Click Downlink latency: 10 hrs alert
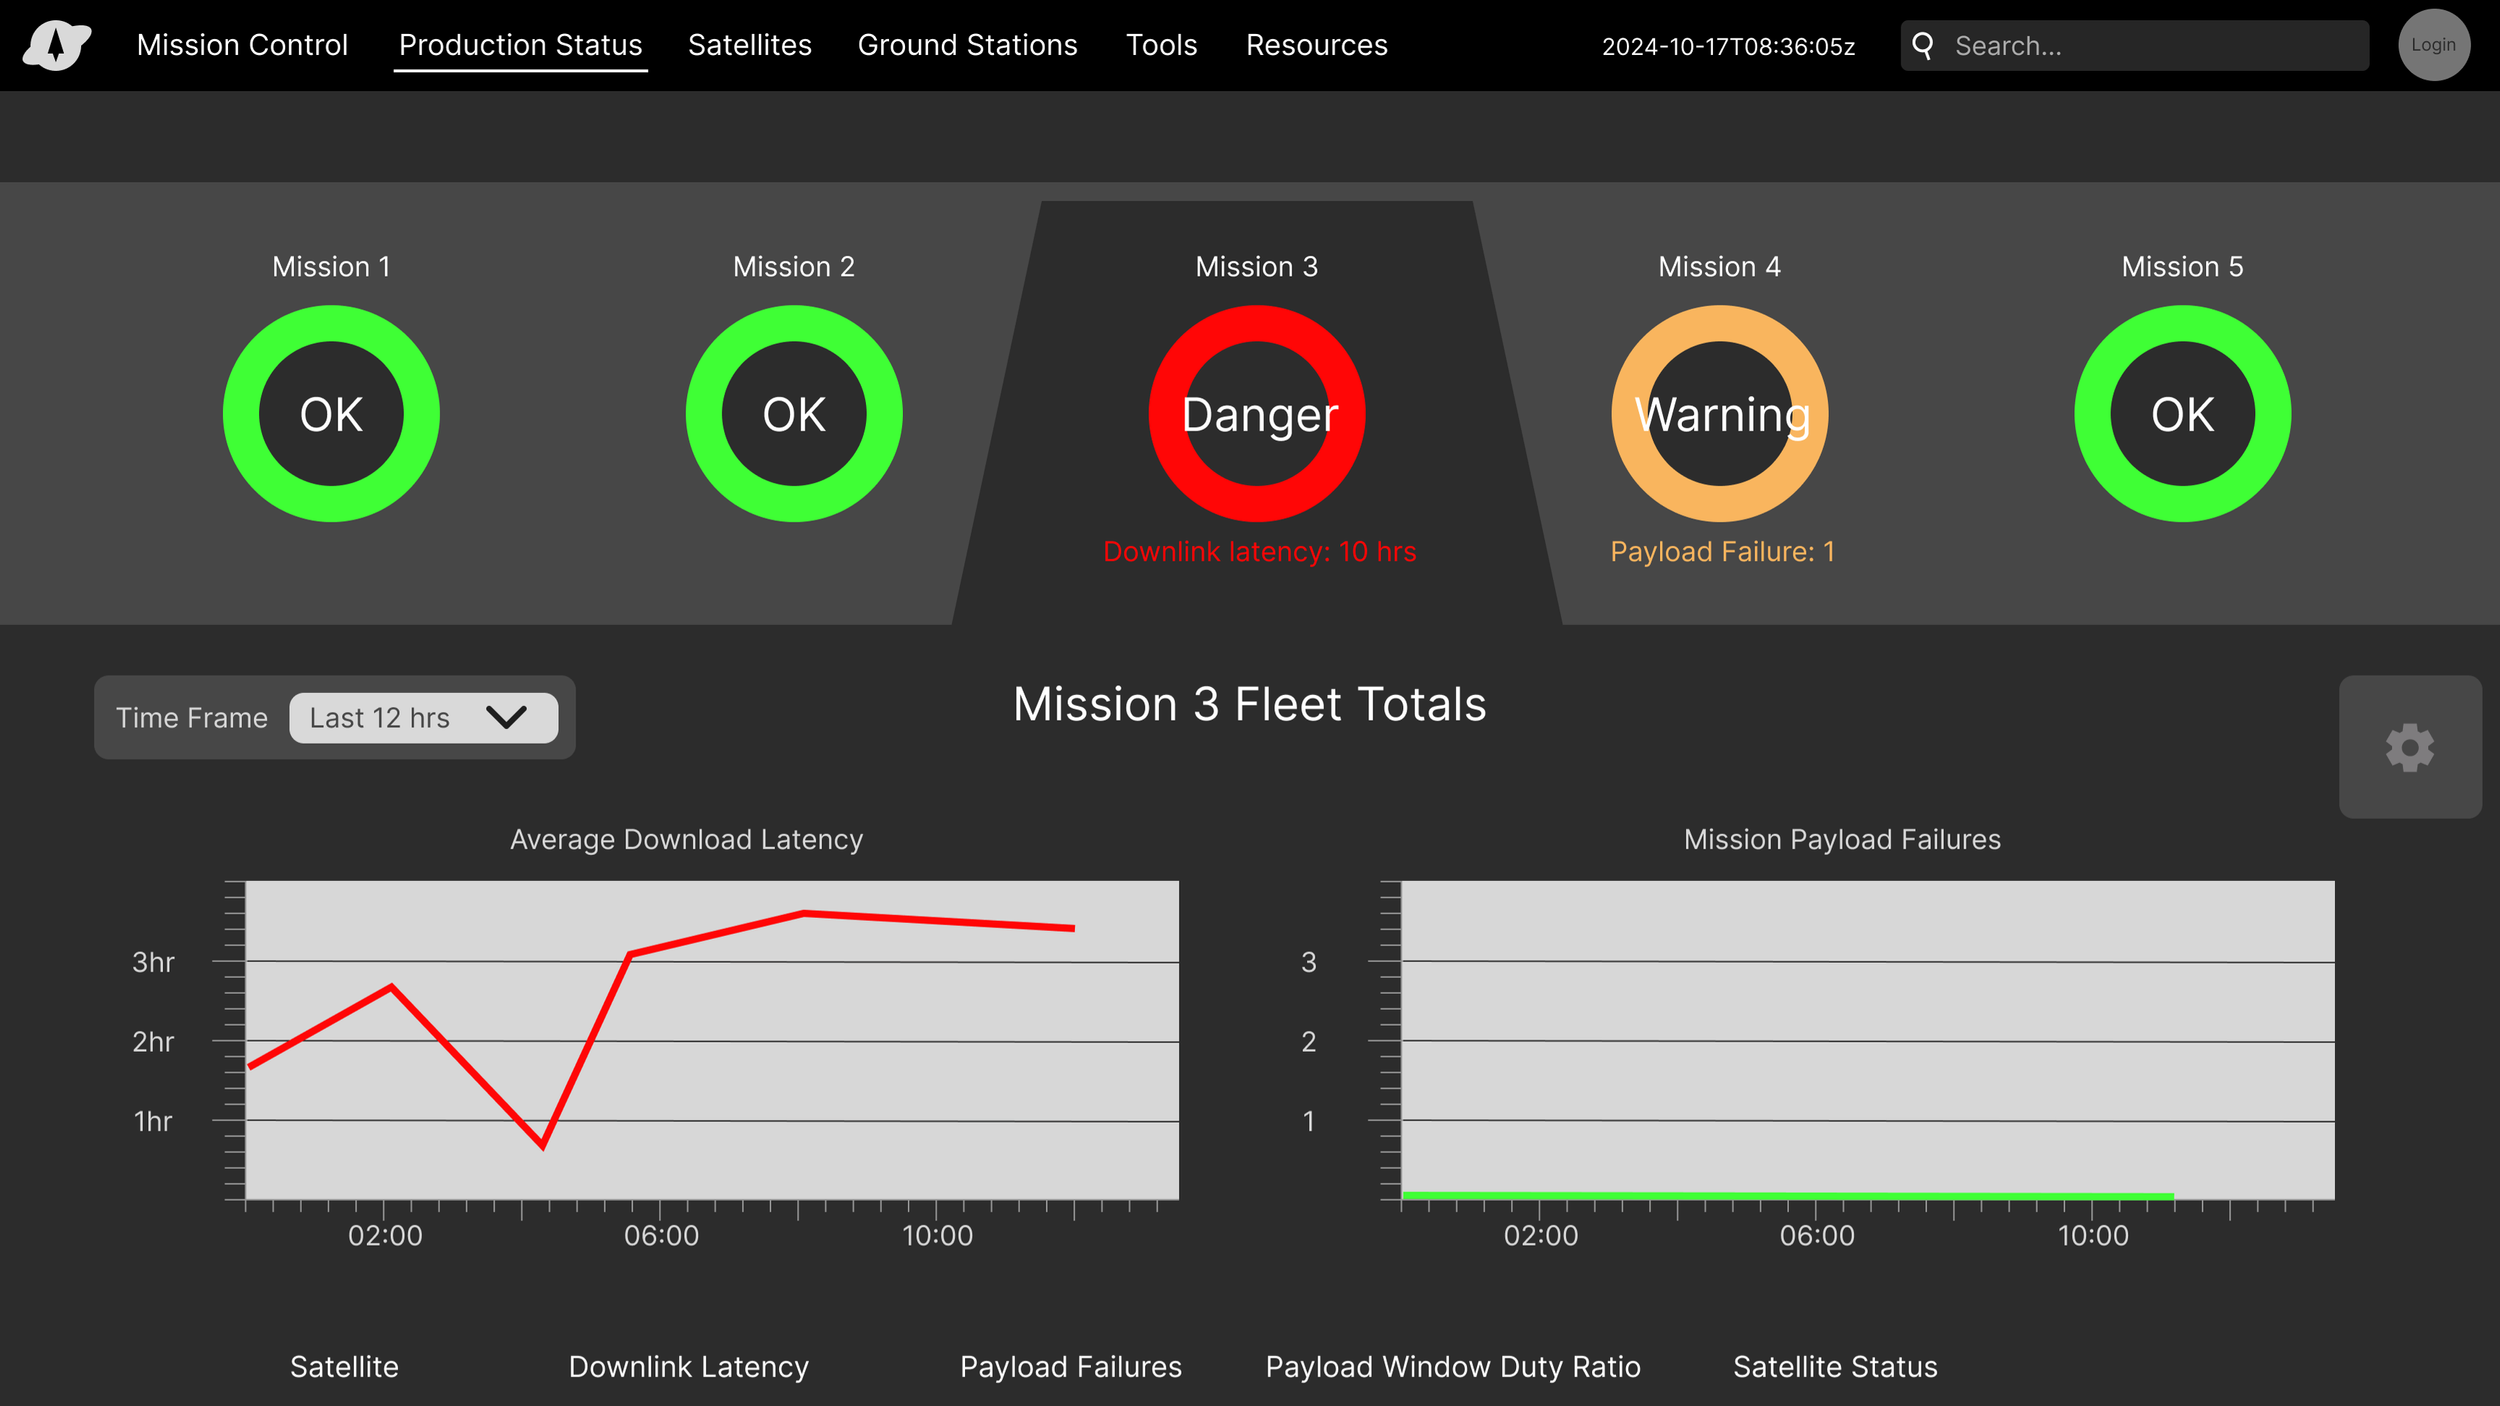This screenshot has width=2500, height=1406. point(1259,551)
